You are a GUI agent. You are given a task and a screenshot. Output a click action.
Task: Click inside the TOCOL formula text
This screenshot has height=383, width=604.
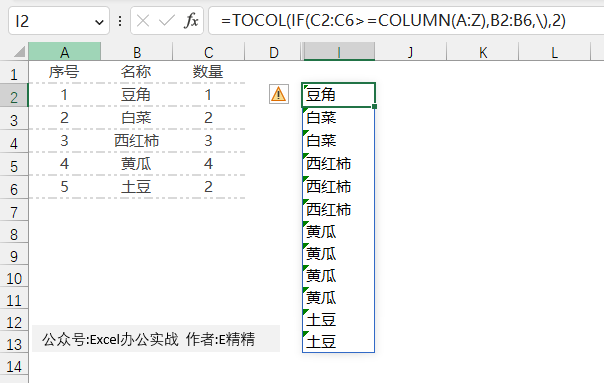tap(393, 20)
